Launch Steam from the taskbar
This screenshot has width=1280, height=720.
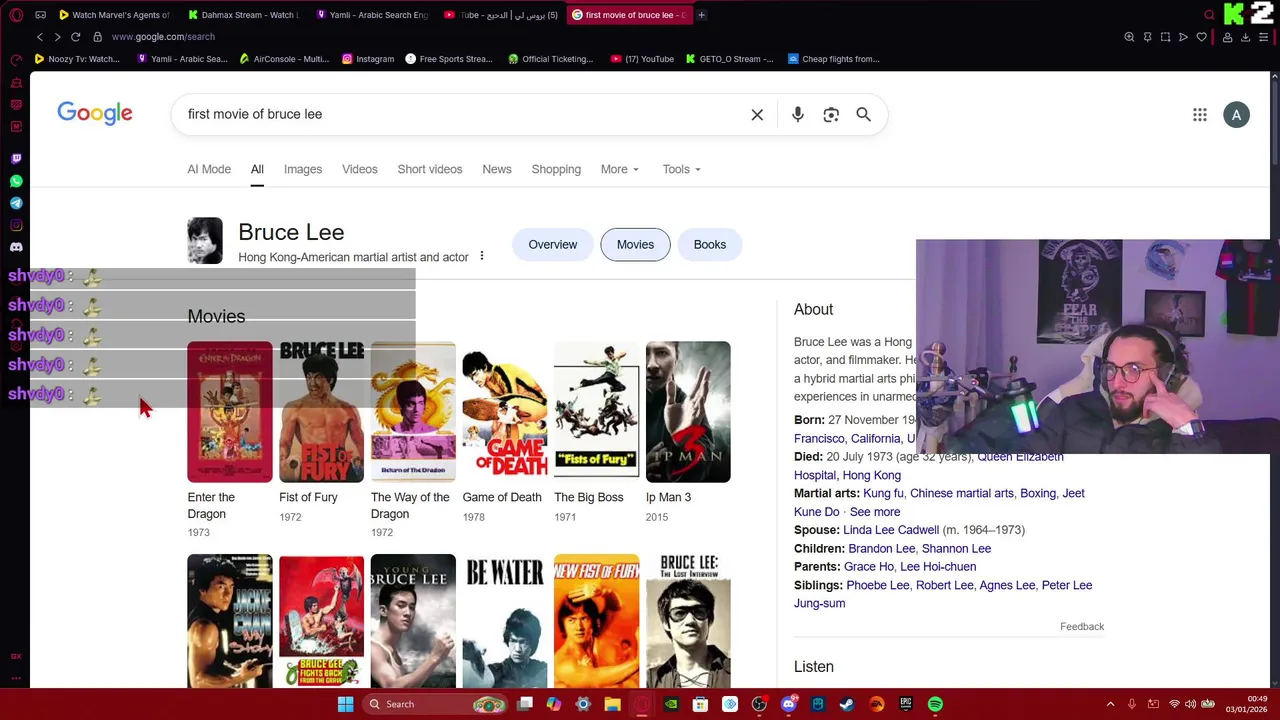click(847, 704)
